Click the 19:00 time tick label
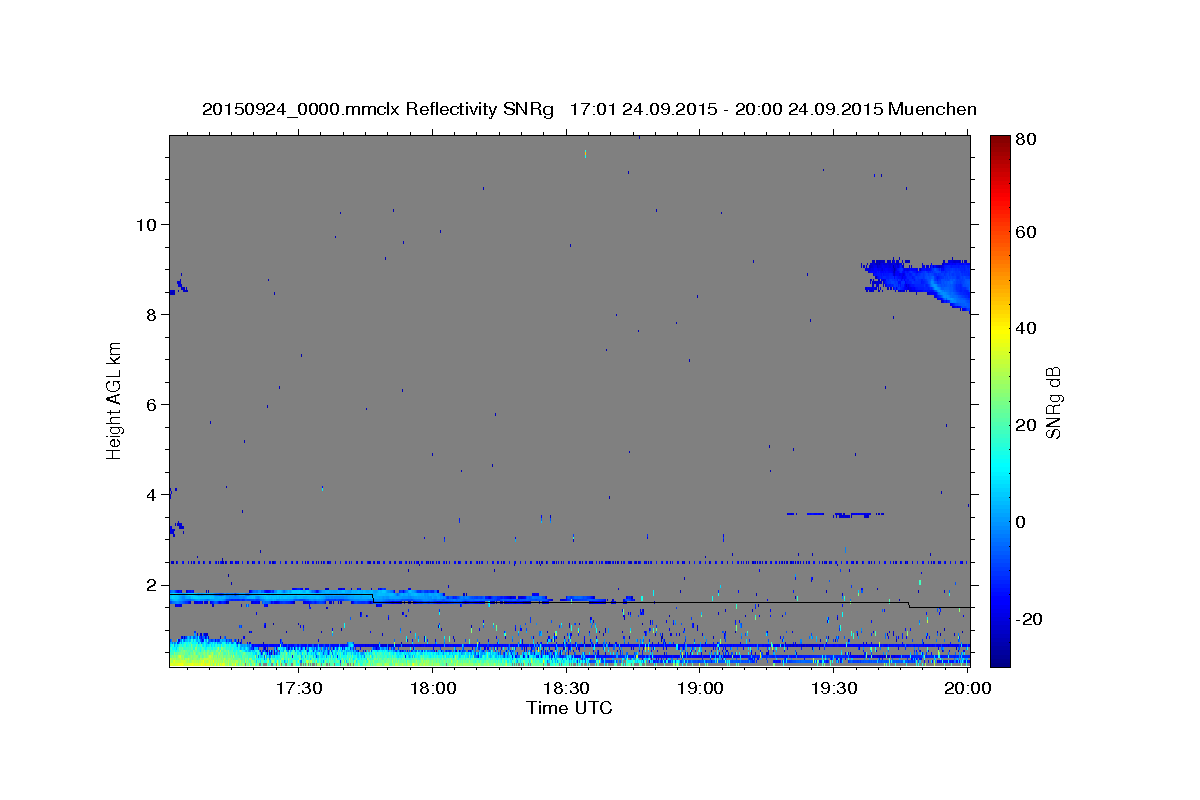 pyautogui.click(x=700, y=688)
